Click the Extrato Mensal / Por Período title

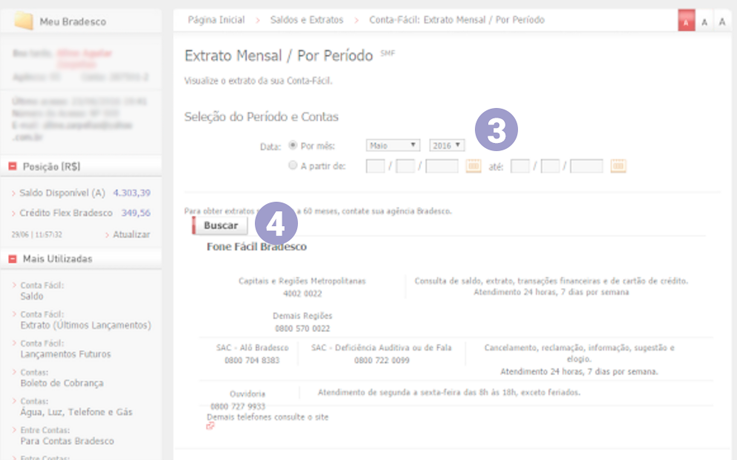279,56
